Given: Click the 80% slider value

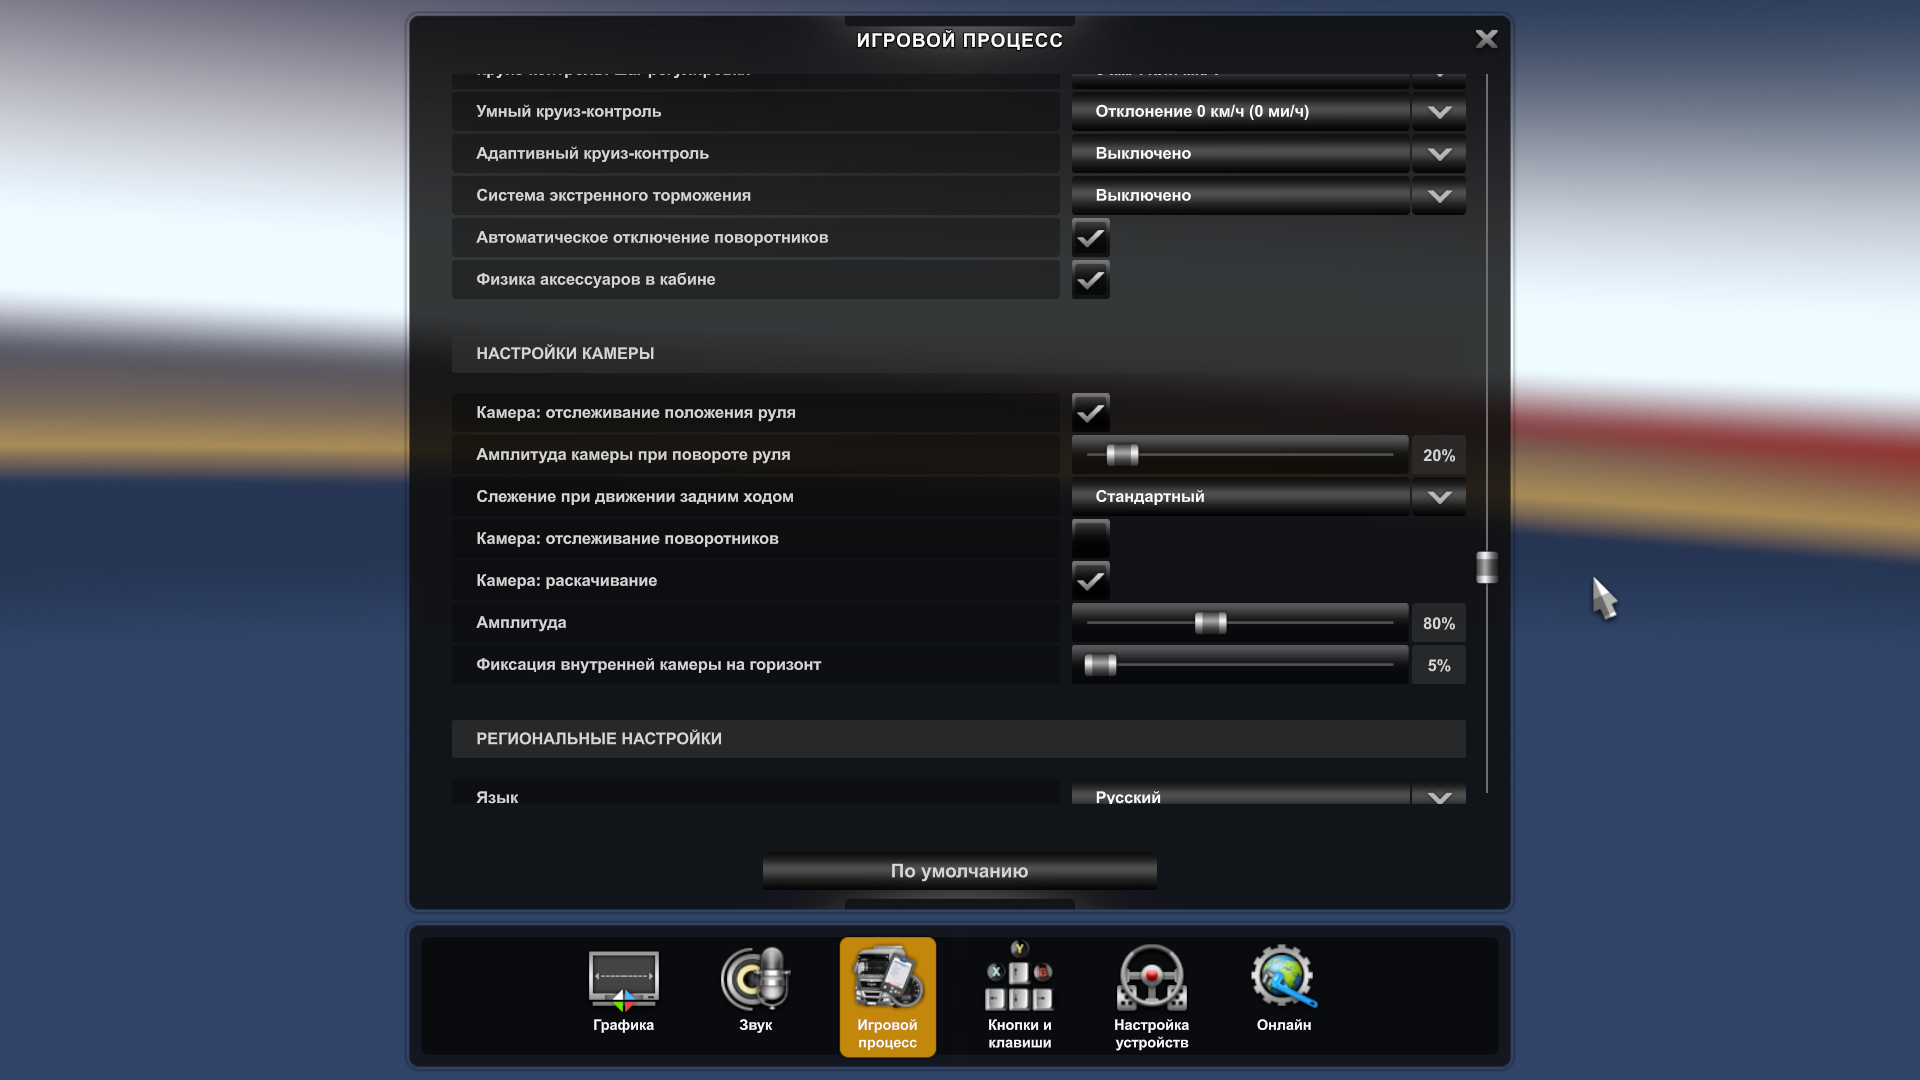Looking at the screenshot, I should pos(1439,623).
